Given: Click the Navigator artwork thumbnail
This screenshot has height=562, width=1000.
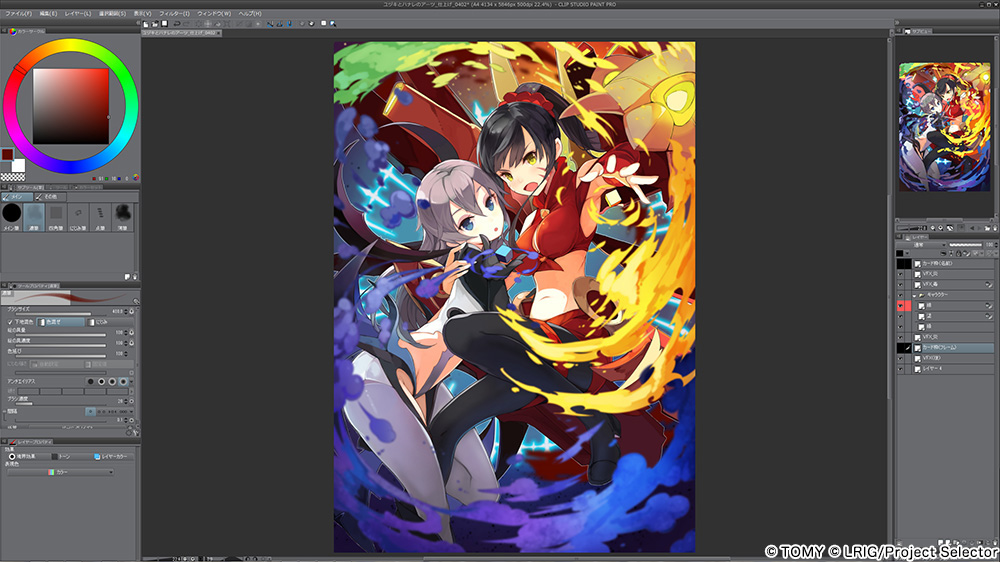Looking at the screenshot, I should click(x=945, y=126).
